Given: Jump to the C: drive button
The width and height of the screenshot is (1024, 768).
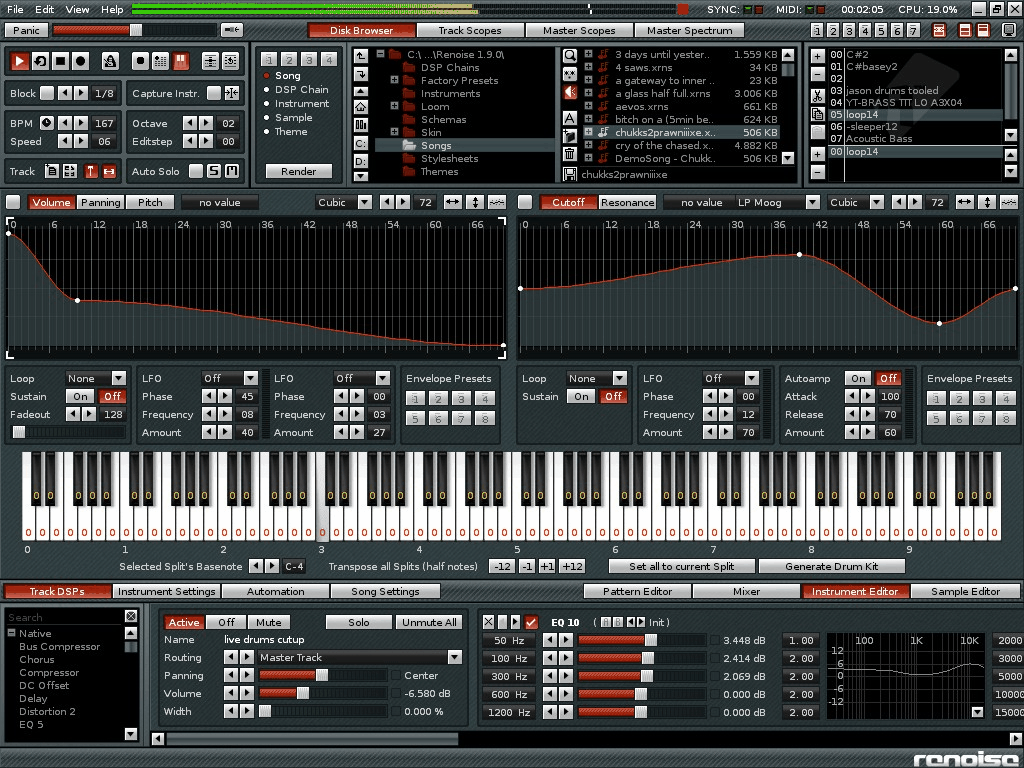Looking at the screenshot, I should 360,143.
